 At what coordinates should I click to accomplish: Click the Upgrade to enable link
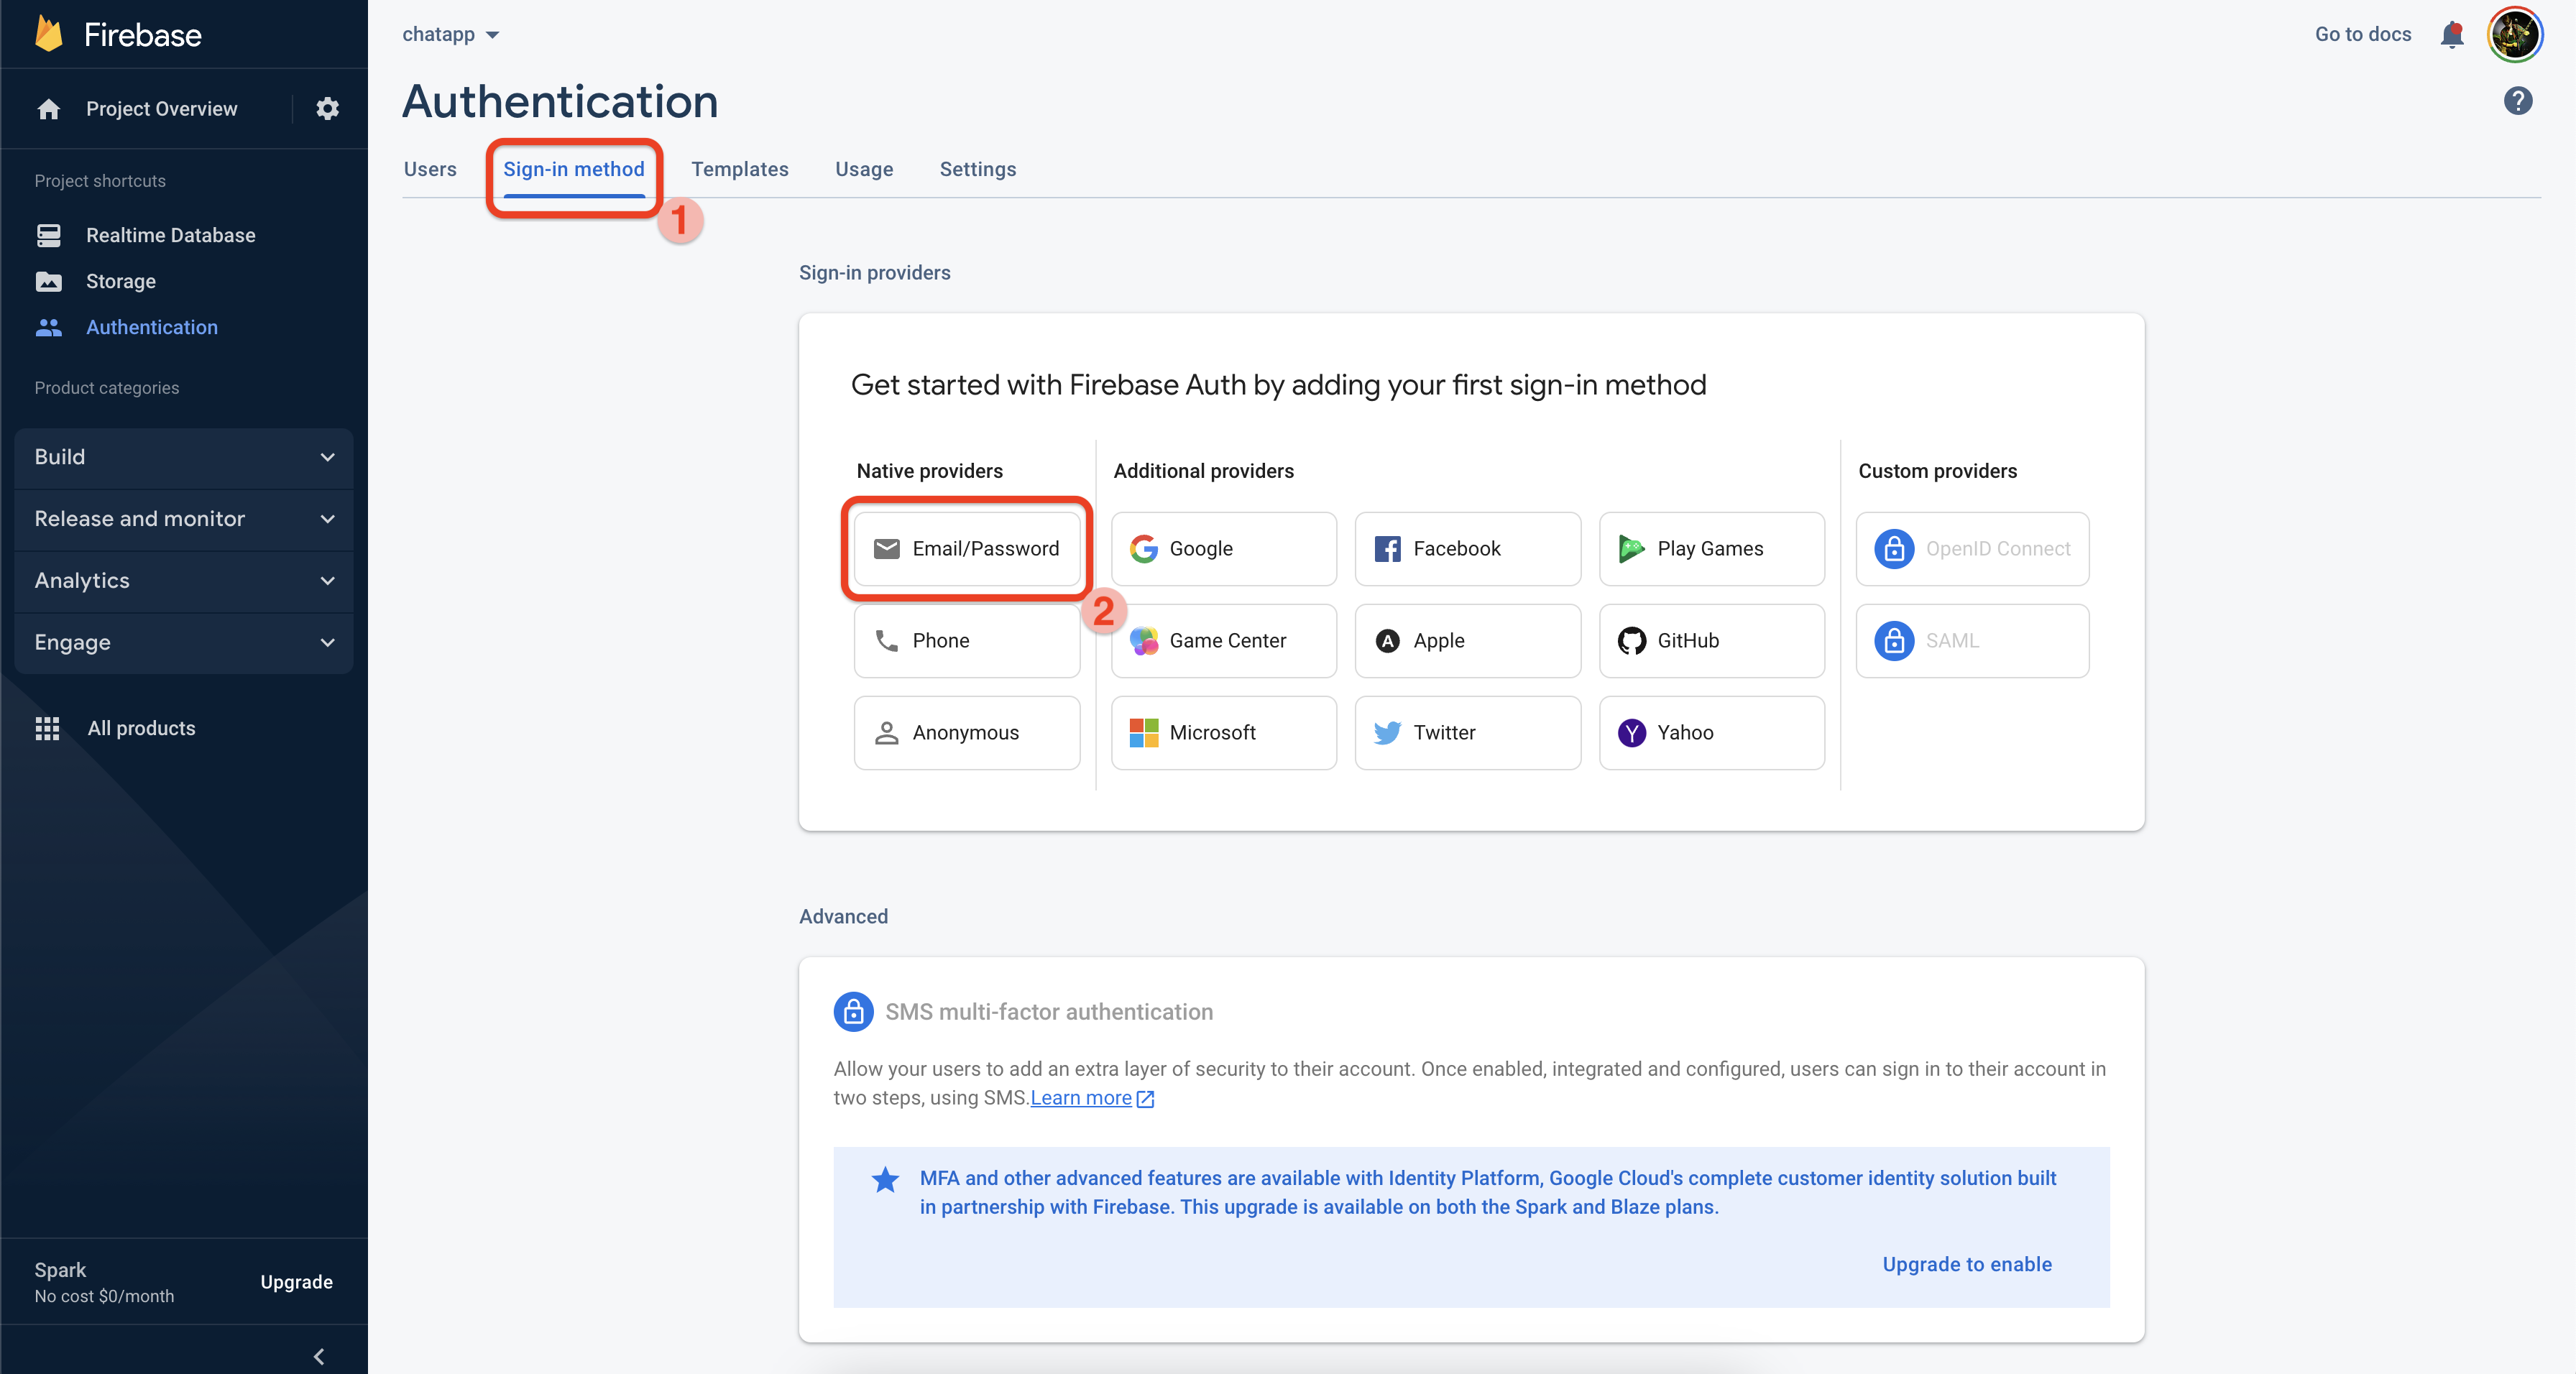tap(1966, 1264)
